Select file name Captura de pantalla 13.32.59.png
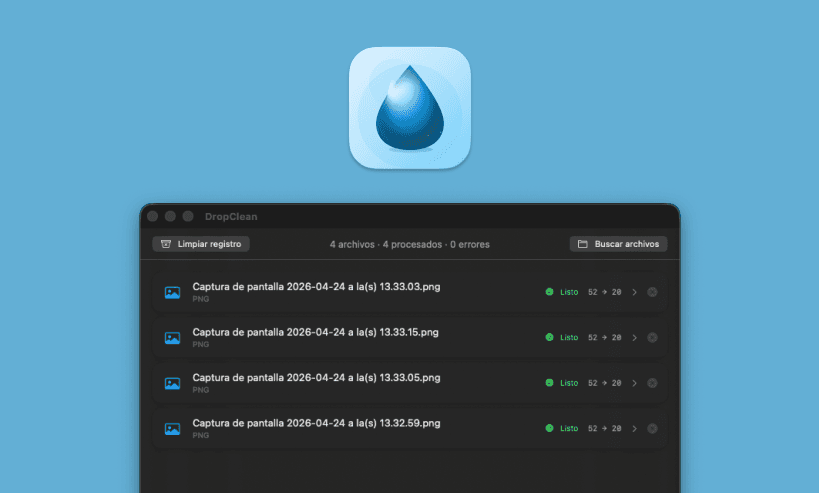This screenshot has width=819, height=493. [316, 423]
